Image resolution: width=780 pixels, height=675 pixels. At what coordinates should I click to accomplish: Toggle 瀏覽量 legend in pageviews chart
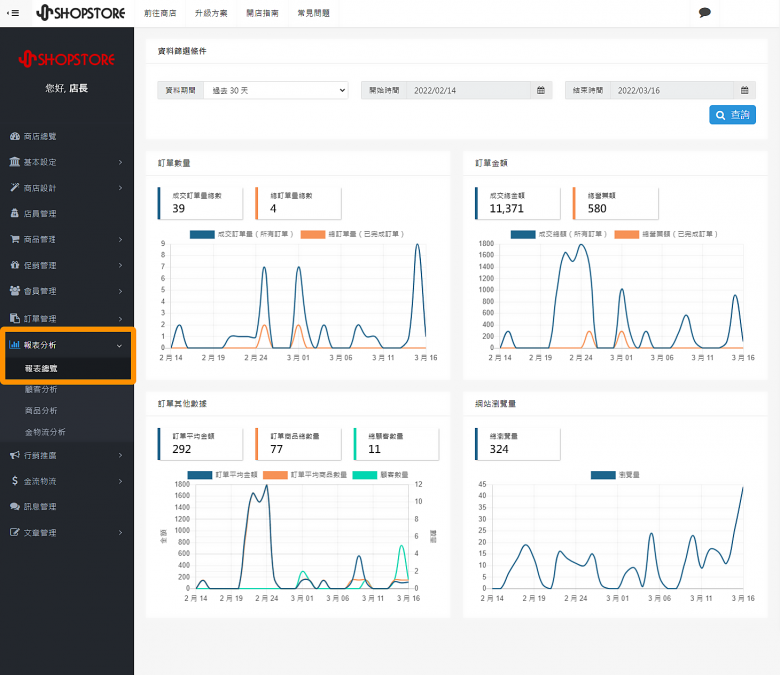[615, 475]
